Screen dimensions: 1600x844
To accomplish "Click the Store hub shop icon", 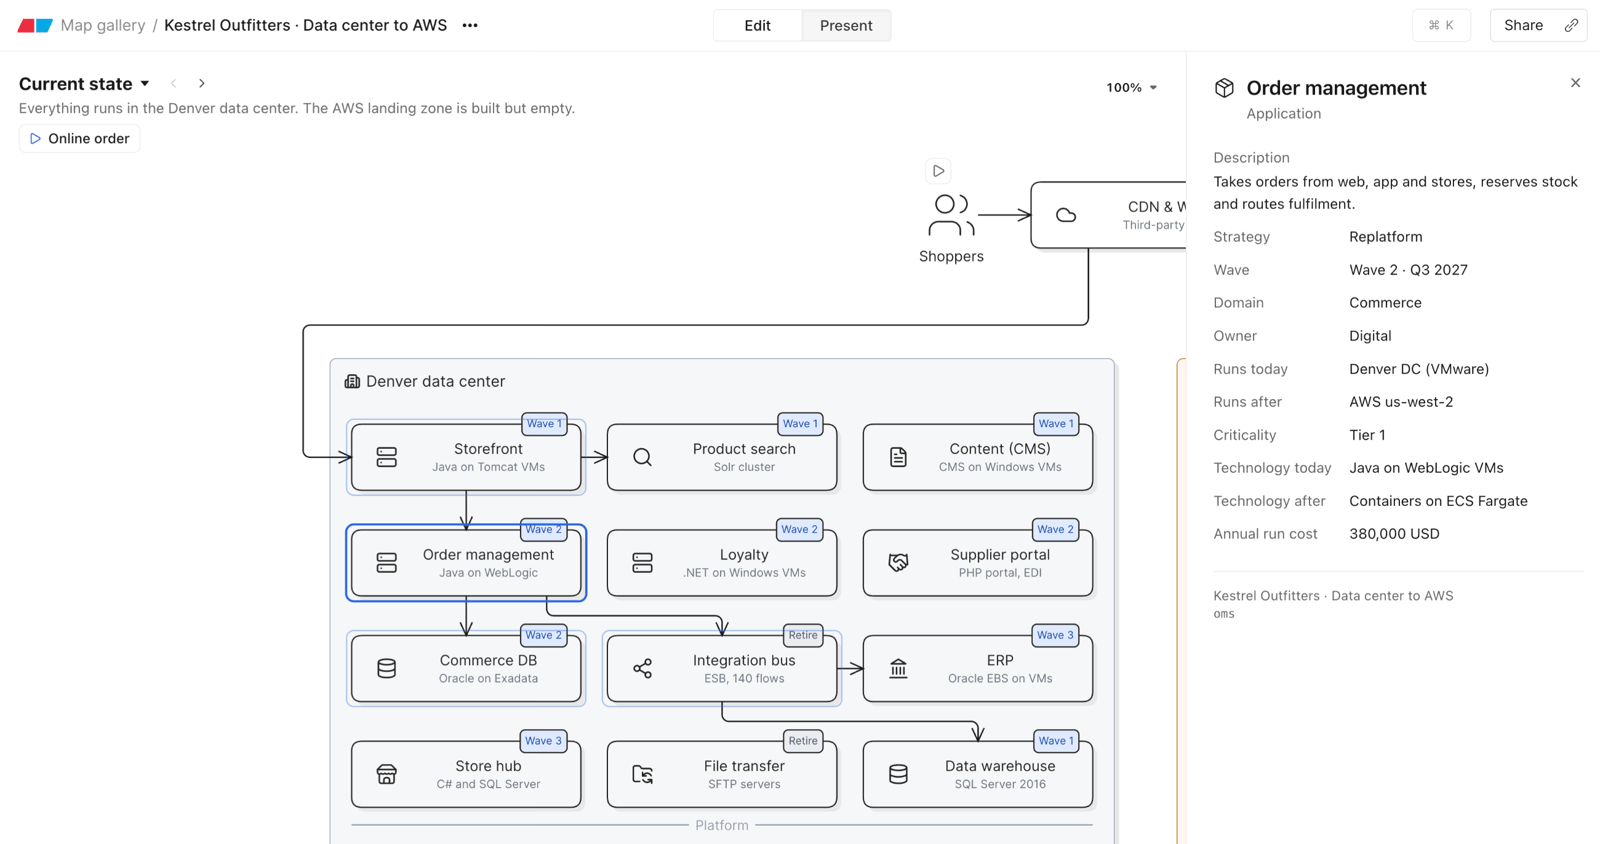I will [x=387, y=774].
